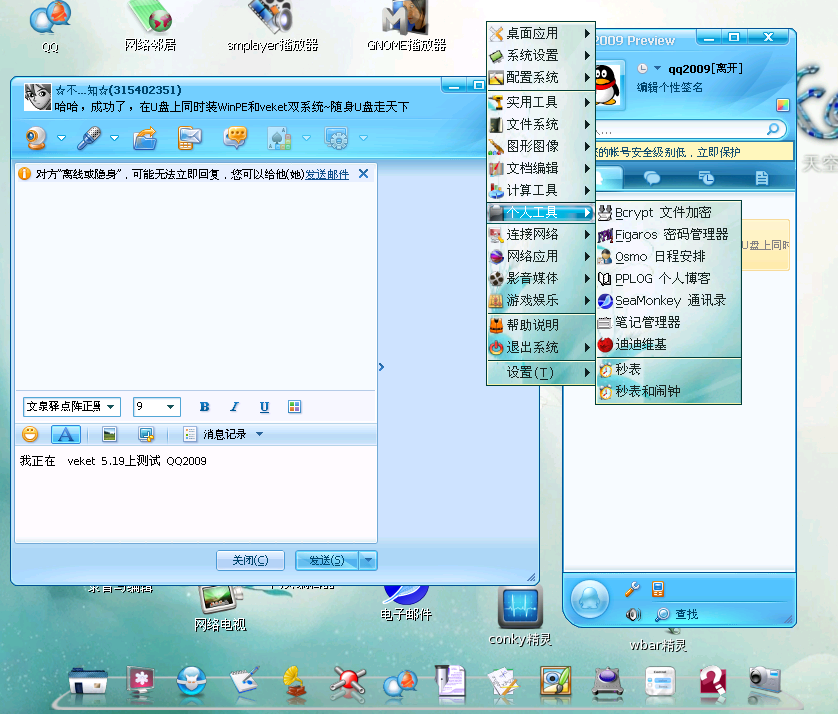Switch to the recent contacts tab

pyautogui.click(x=706, y=178)
